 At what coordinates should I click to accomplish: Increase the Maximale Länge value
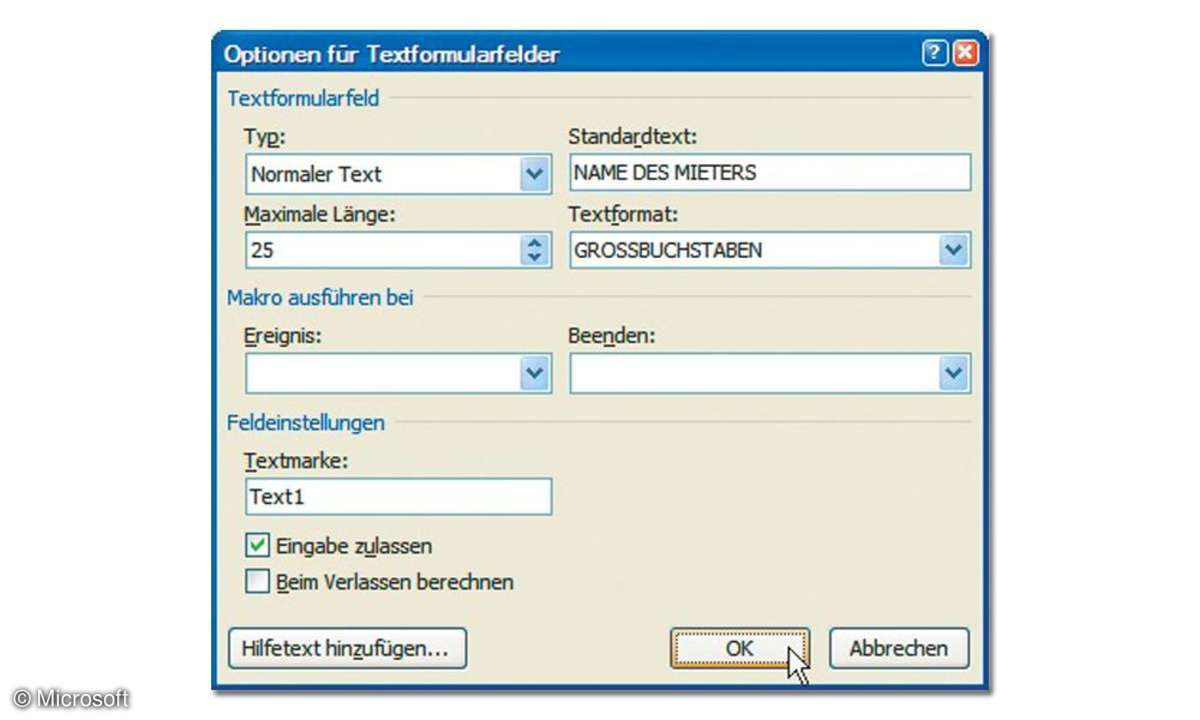(x=537, y=242)
